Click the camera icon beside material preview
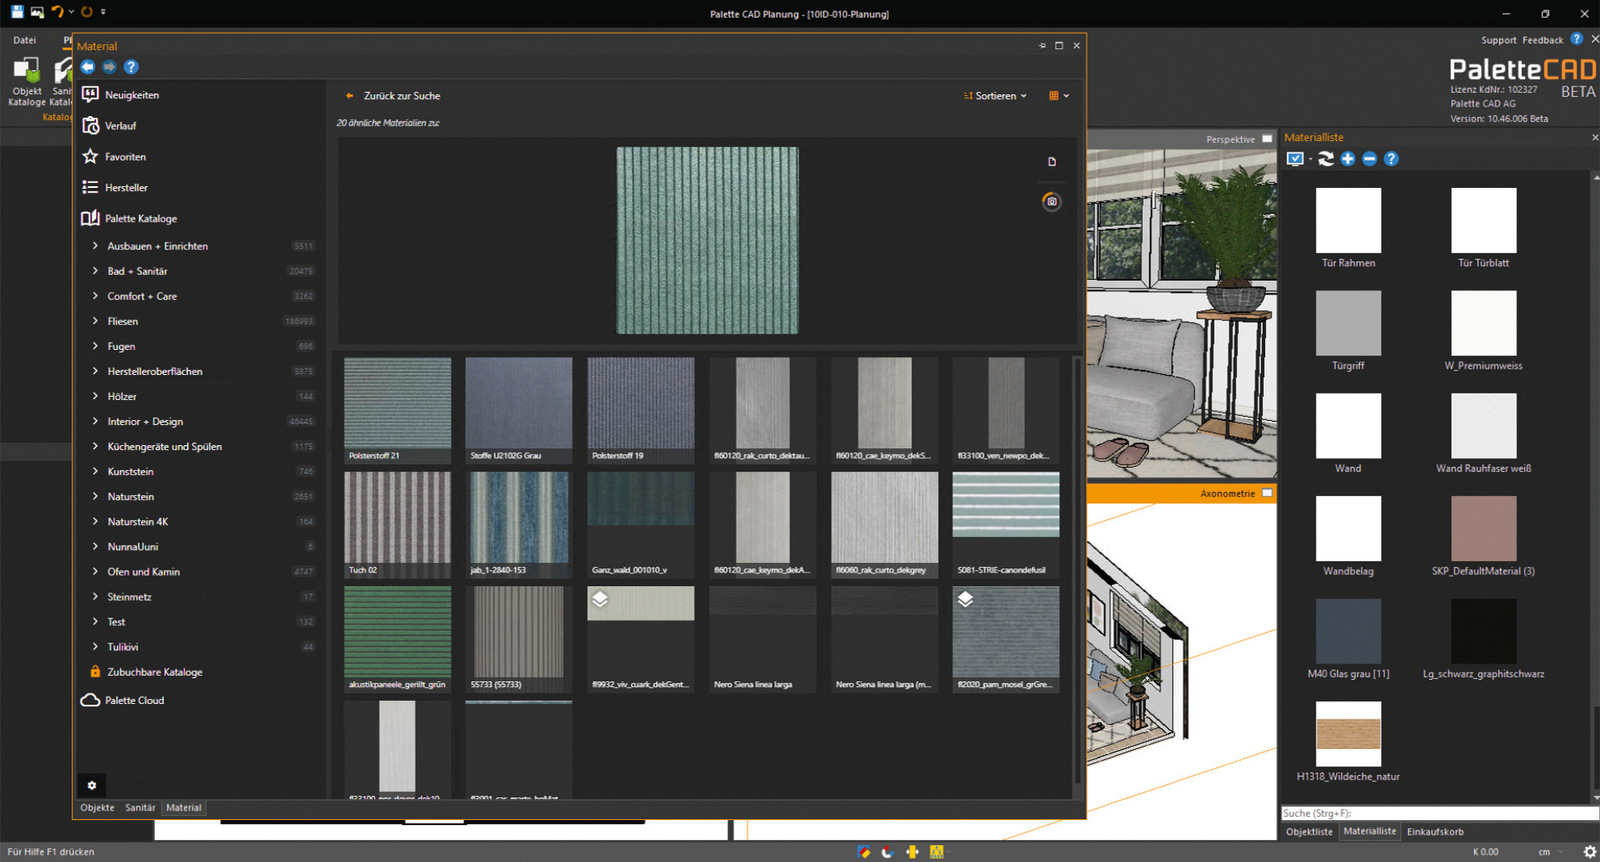The width and height of the screenshot is (1600, 862). click(x=1051, y=202)
